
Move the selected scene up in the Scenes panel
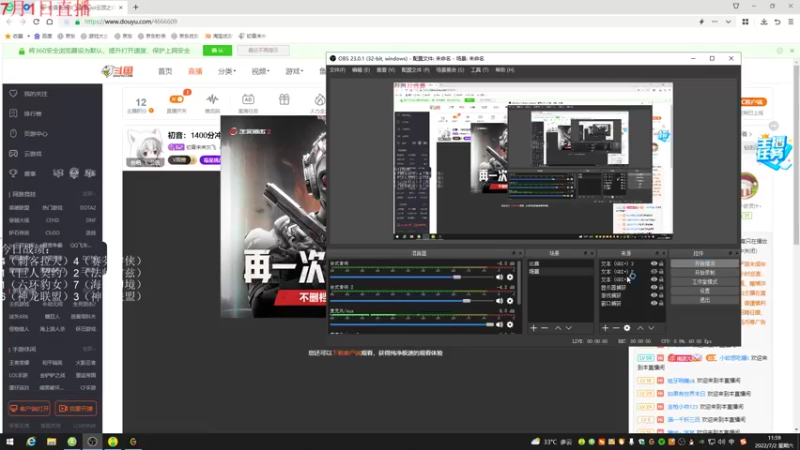click(x=558, y=328)
